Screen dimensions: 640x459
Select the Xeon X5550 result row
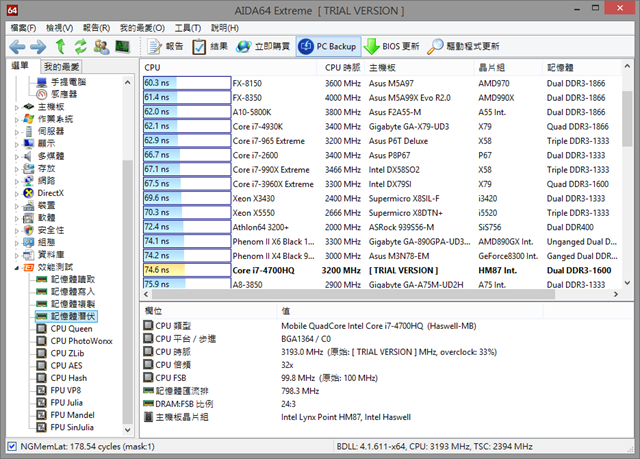point(381,213)
